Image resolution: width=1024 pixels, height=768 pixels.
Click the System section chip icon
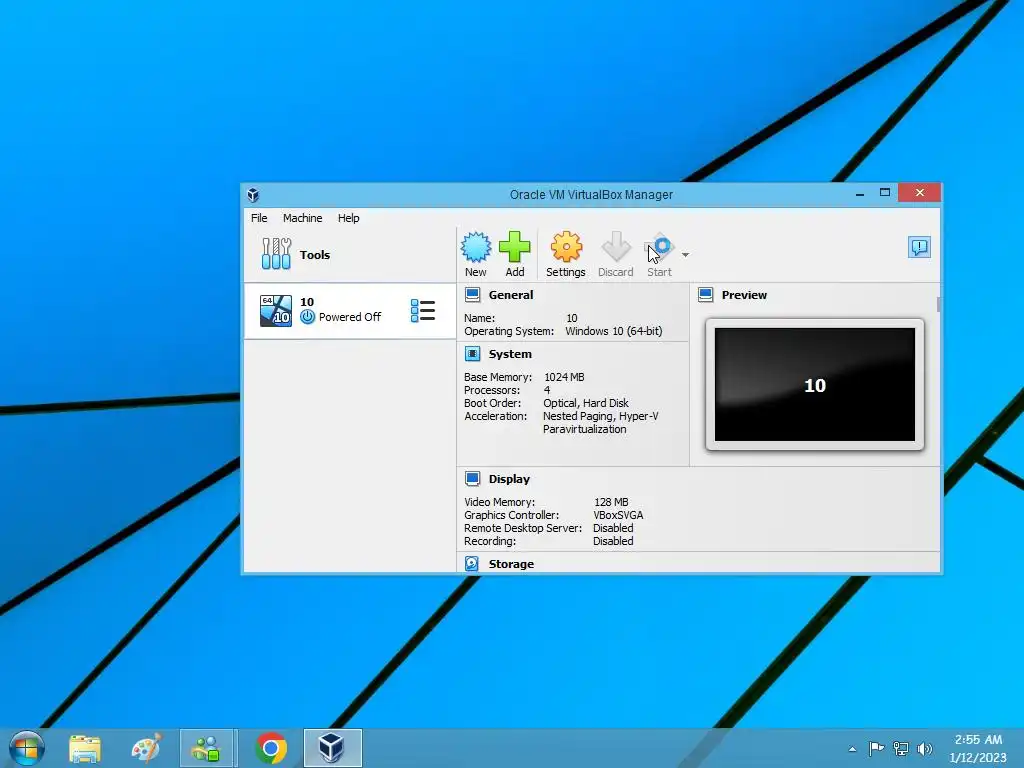click(472, 354)
